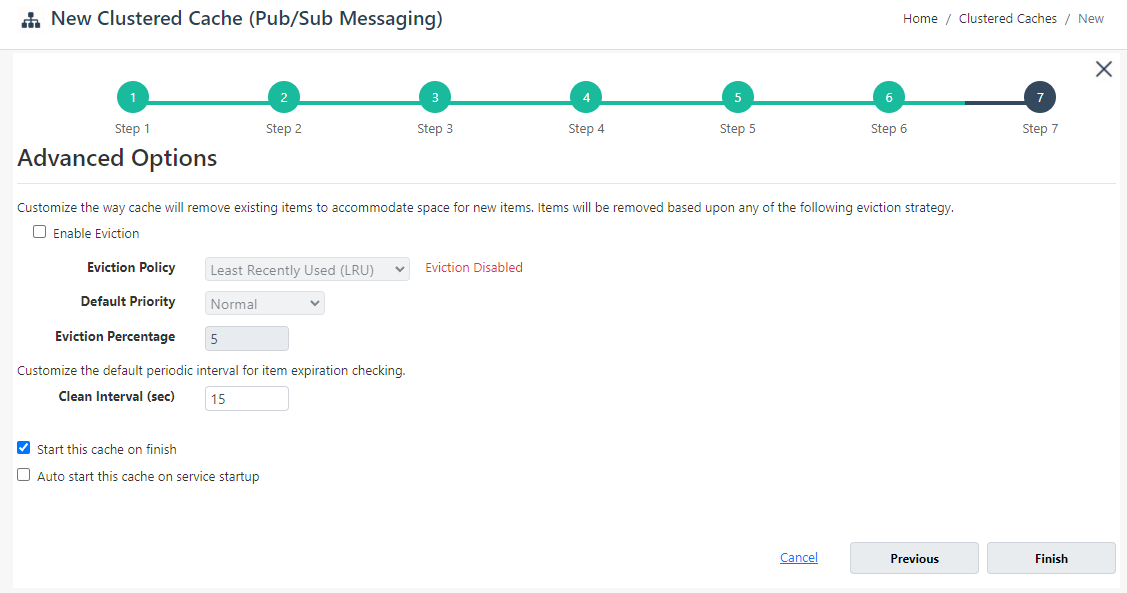Go to Clustered Caches breadcrumb
Image resolution: width=1127 pixels, height=593 pixels.
click(x=1008, y=19)
